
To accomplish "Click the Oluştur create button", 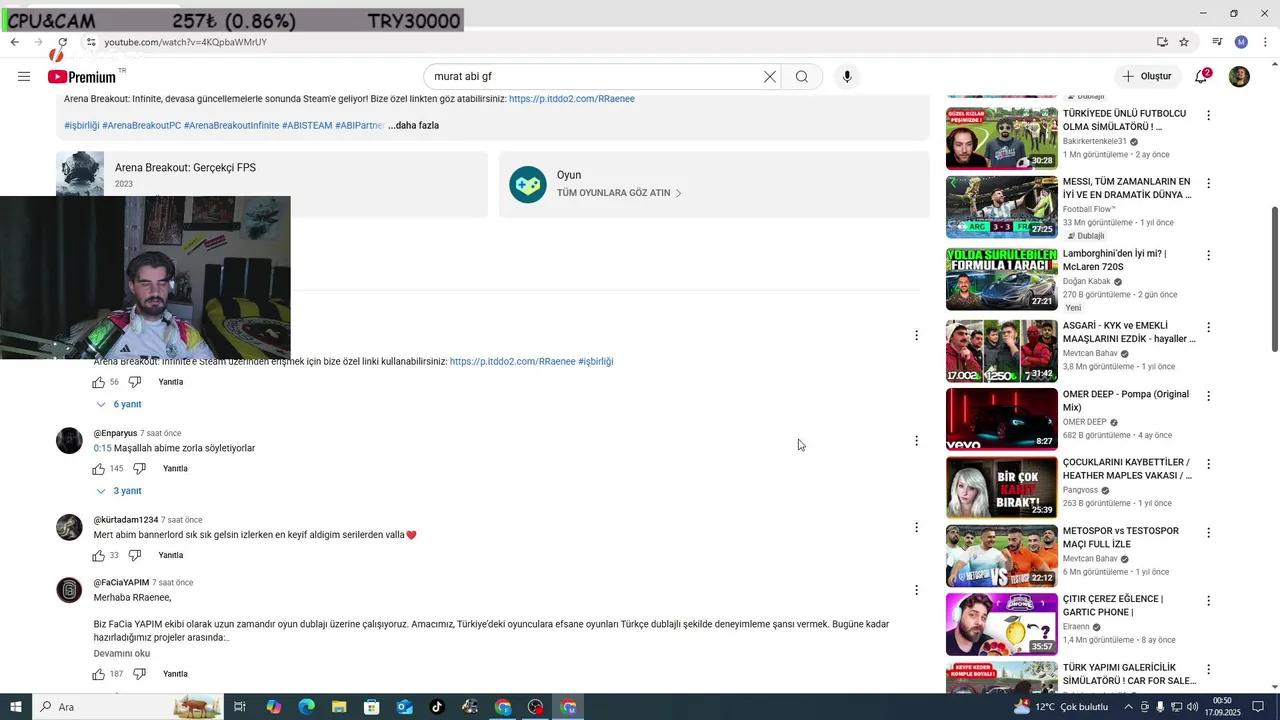I will (x=1146, y=77).
